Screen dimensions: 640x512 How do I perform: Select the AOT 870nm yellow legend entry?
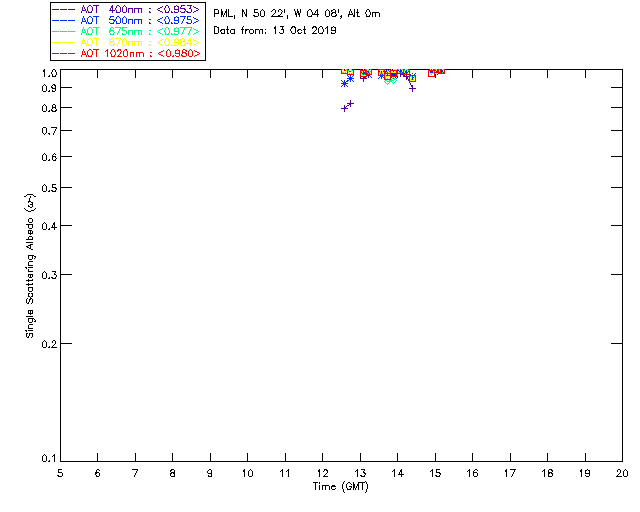point(126,42)
